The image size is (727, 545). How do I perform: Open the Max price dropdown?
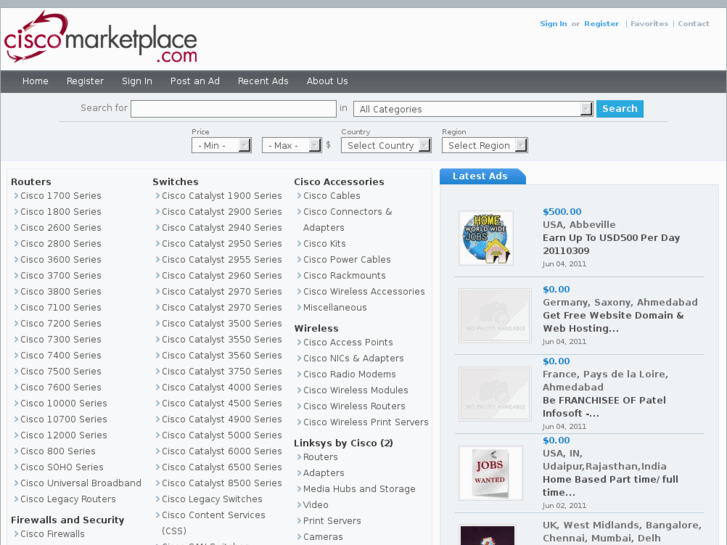[x=292, y=145]
